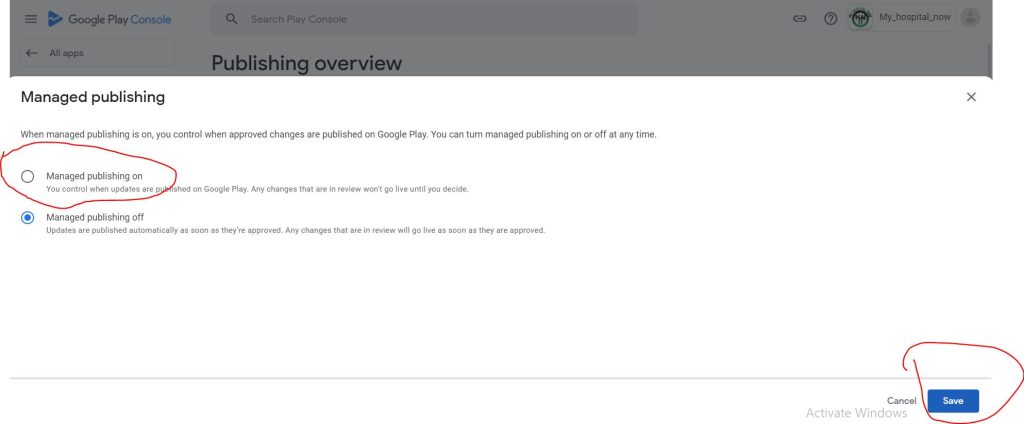Go to the All apps list
The width and height of the screenshot is (1024, 424).
tap(67, 53)
